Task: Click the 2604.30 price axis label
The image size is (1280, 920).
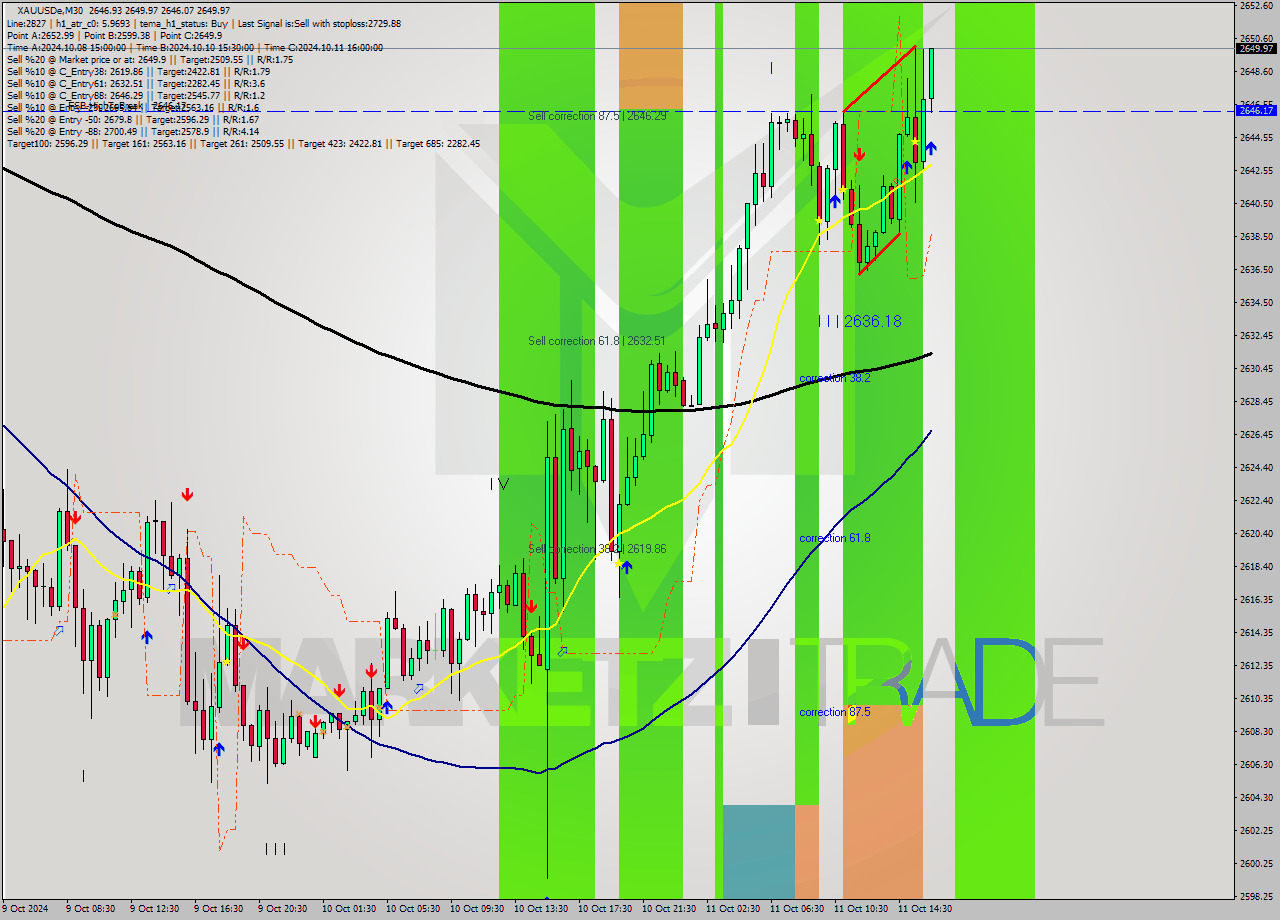Action: 1256,798
